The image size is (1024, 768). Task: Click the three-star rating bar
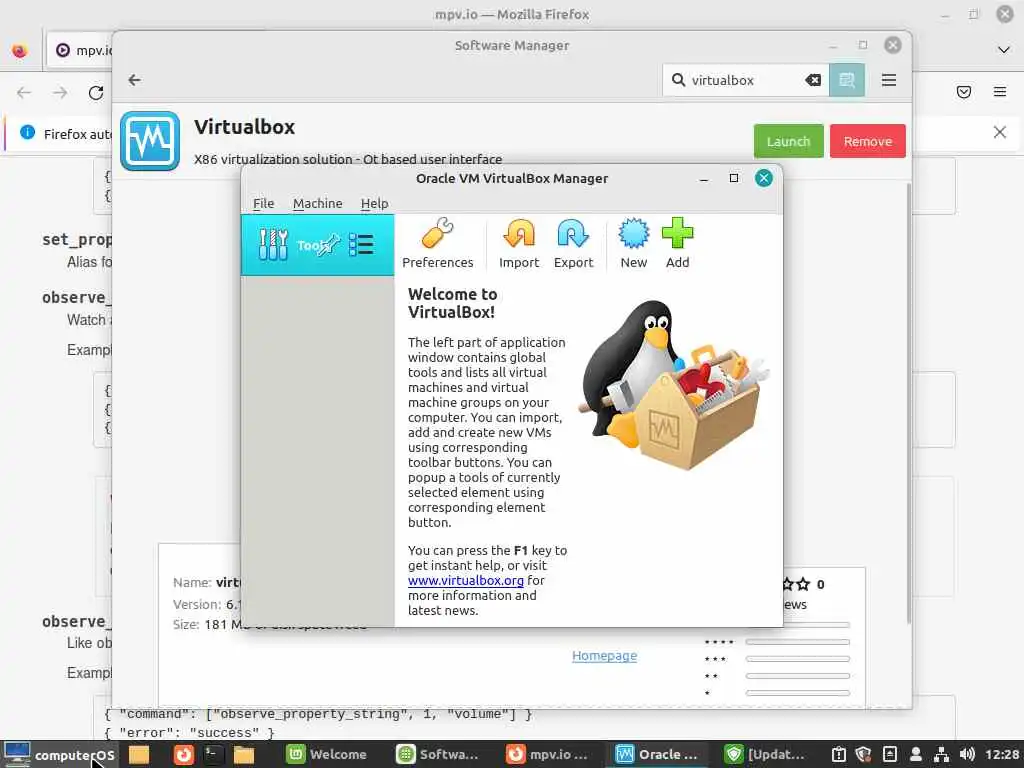(x=797, y=659)
